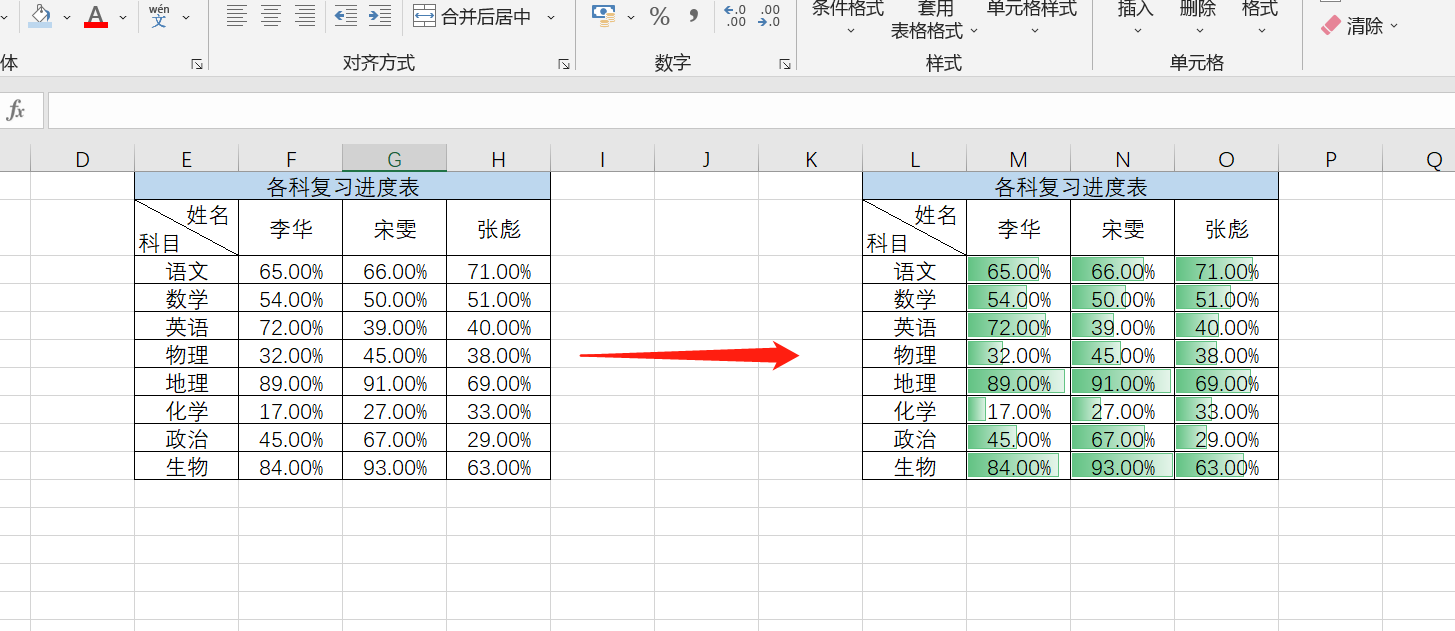Open accounting format dropdown arrow

pyautogui.click(x=630, y=17)
